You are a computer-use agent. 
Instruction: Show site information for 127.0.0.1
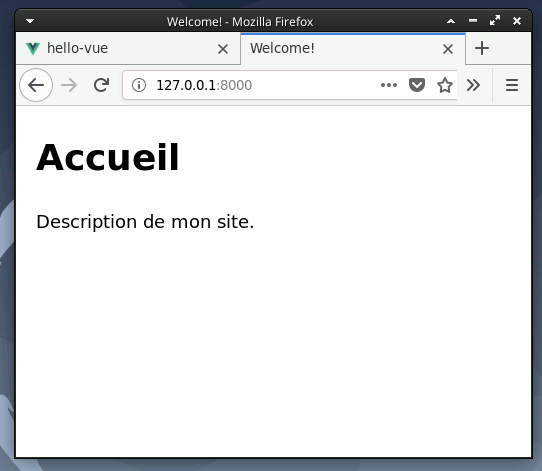(139, 85)
